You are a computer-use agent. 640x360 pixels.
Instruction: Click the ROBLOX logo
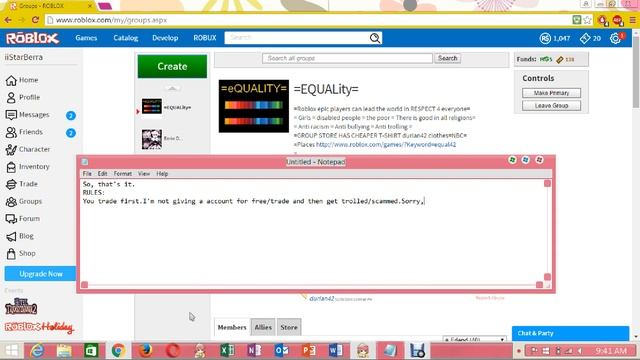(x=32, y=38)
